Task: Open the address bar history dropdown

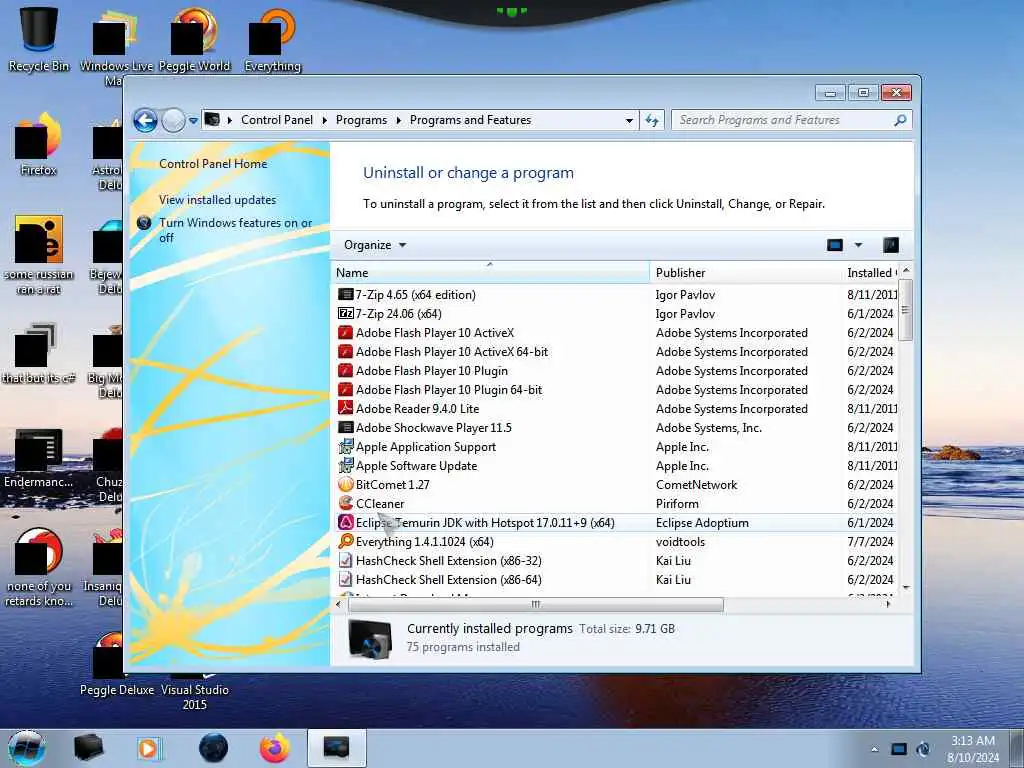Action: 629,120
